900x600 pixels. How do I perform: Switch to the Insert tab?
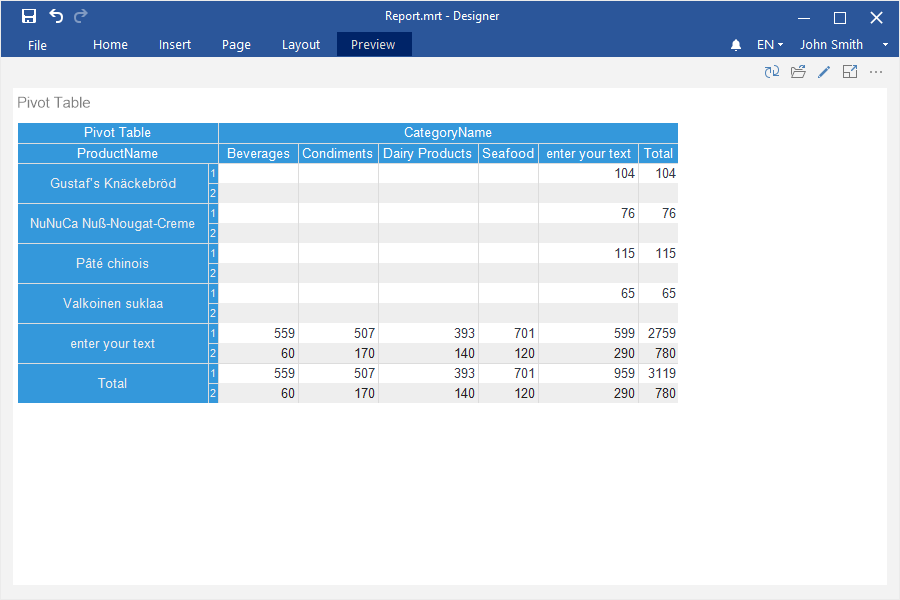click(175, 45)
